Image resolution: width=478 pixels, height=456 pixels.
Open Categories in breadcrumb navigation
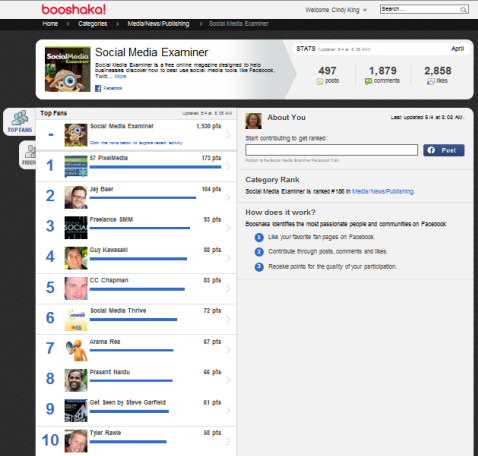point(93,24)
